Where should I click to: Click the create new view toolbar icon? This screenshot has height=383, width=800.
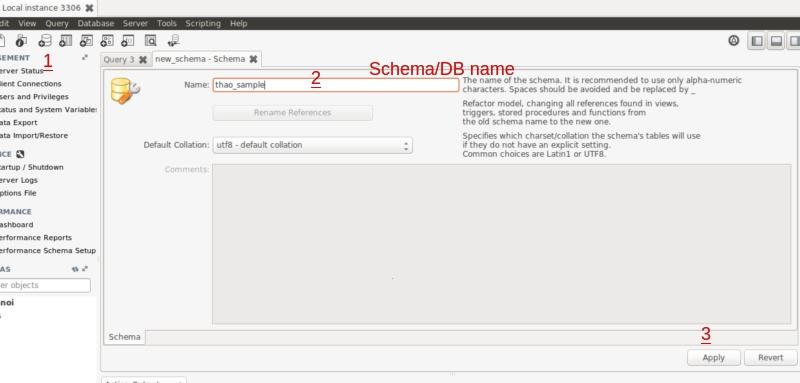coord(86,40)
